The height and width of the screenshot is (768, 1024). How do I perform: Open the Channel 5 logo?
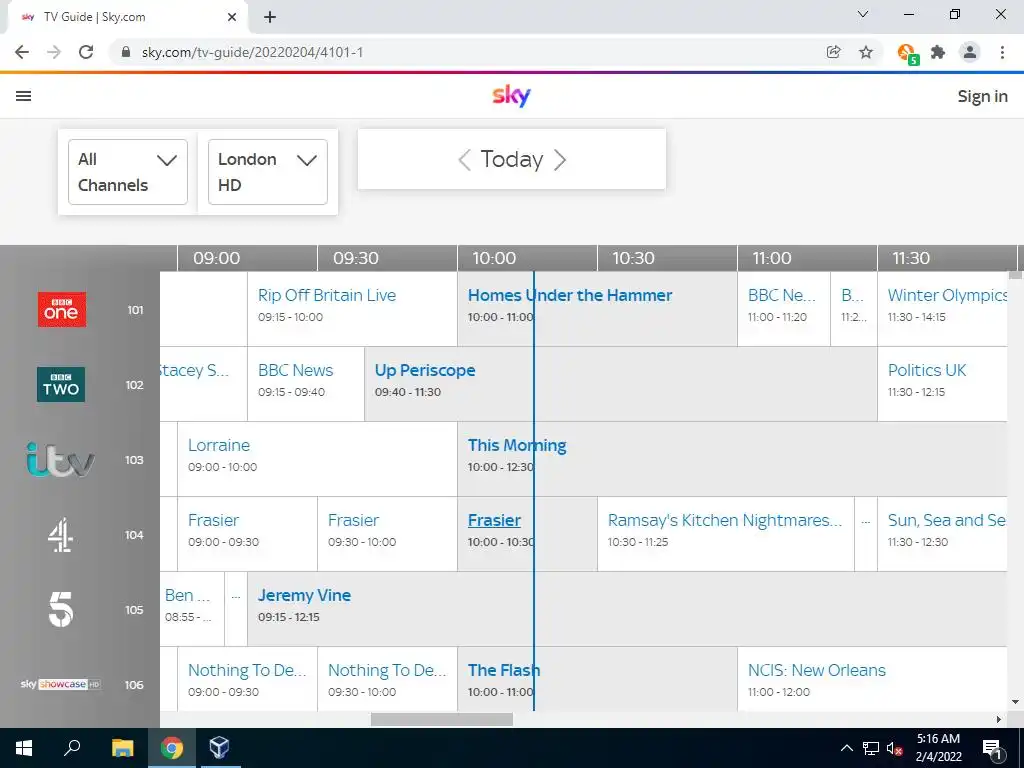61,609
